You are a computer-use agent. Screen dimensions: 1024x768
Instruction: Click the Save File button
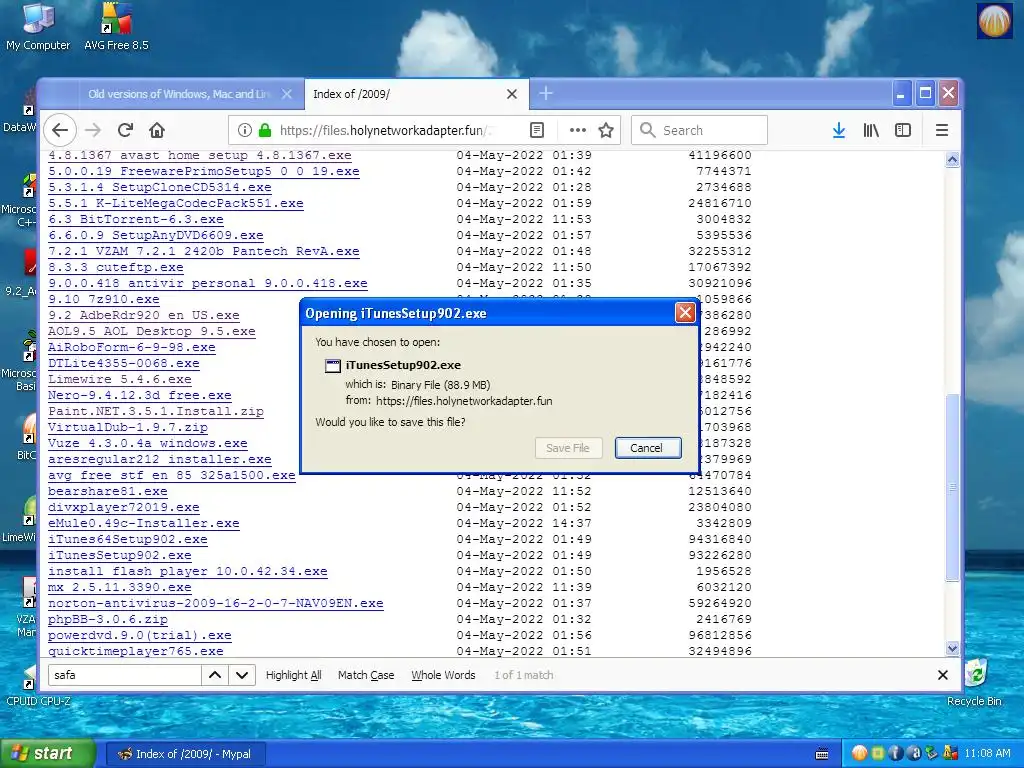click(568, 448)
